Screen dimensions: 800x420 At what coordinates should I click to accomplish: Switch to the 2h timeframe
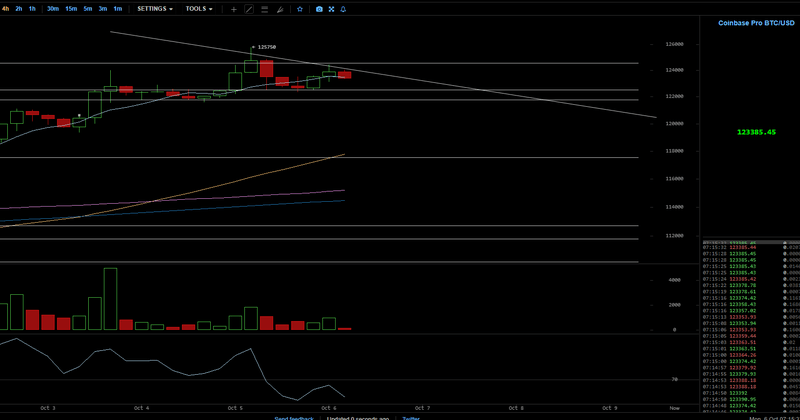point(19,9)
